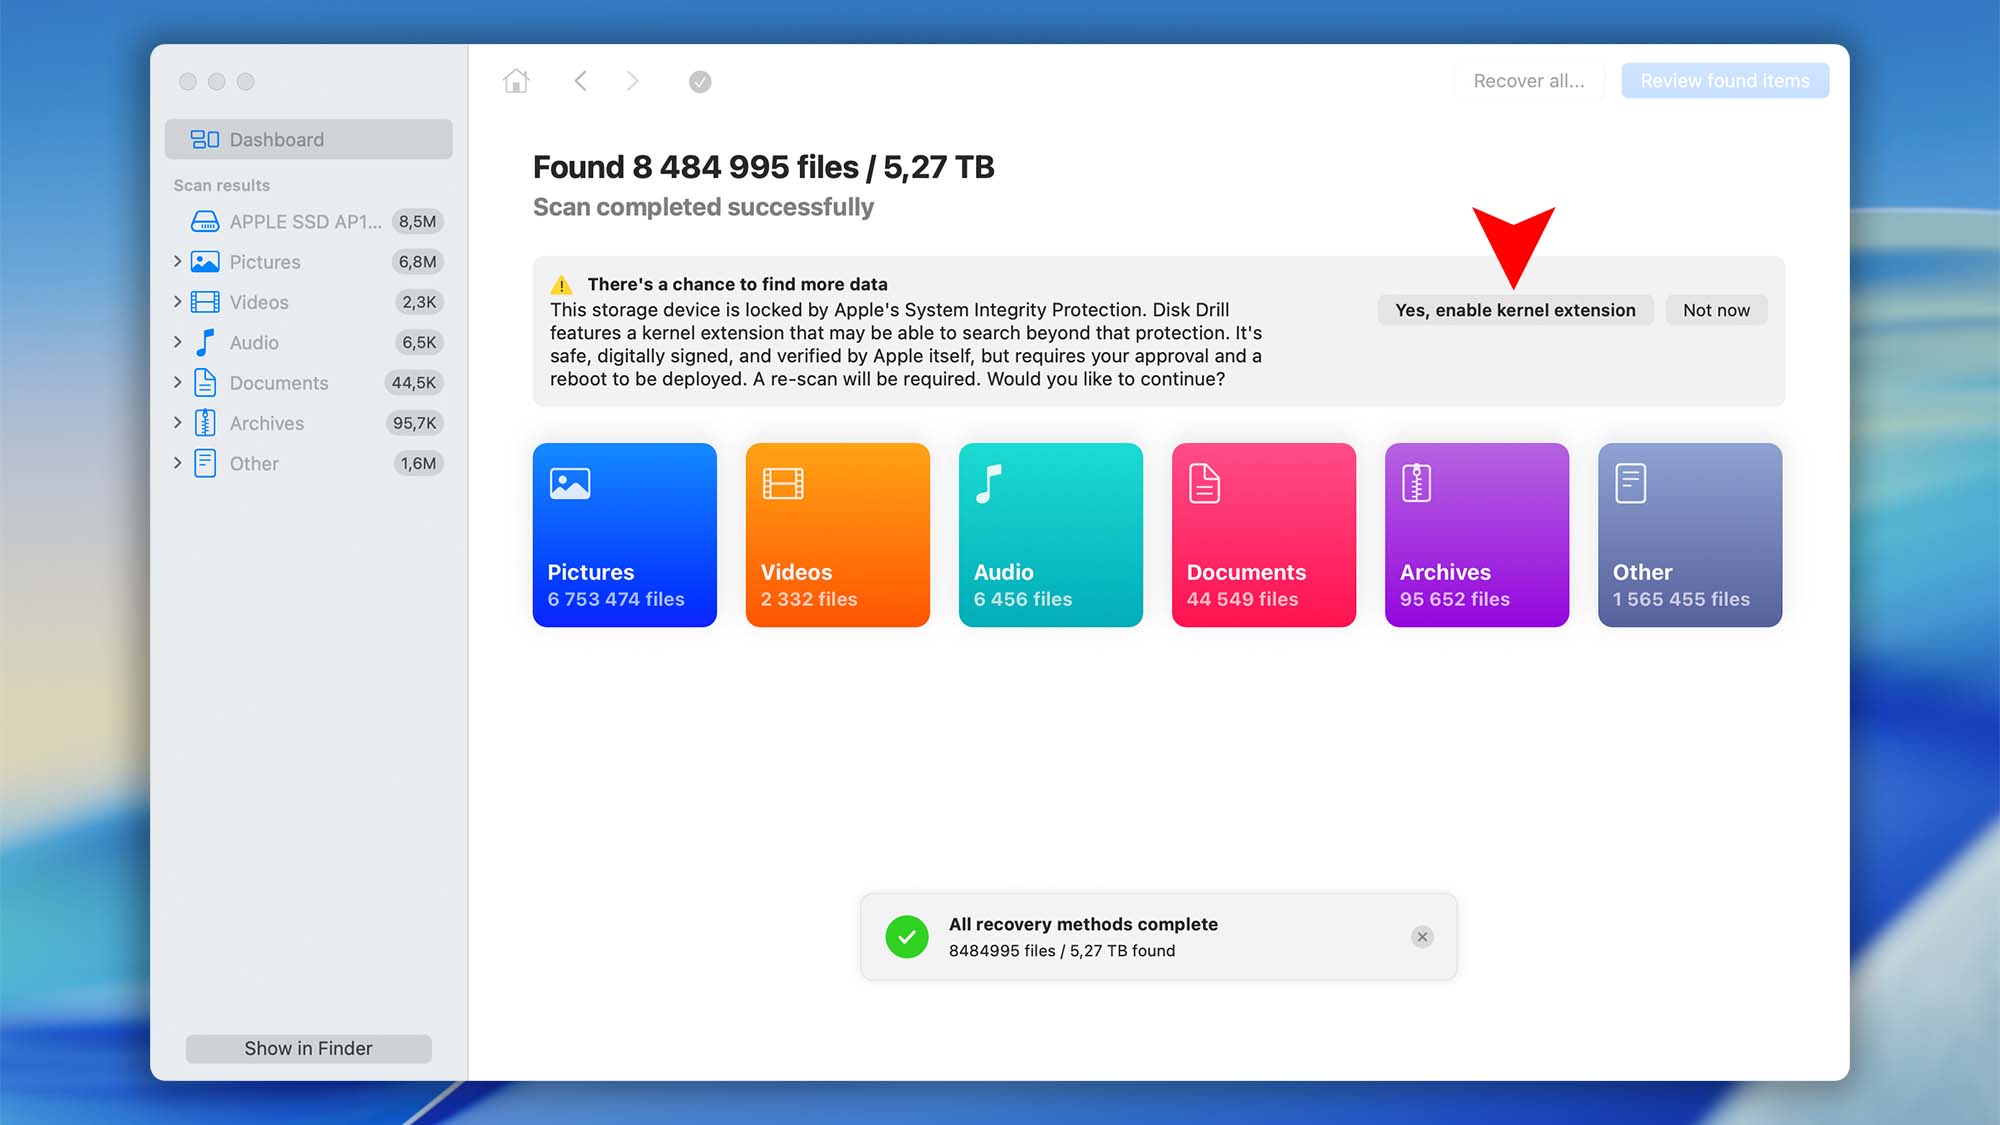Click the Not now button
The image size is (2000, 1125).
[x=1716, y=310]
